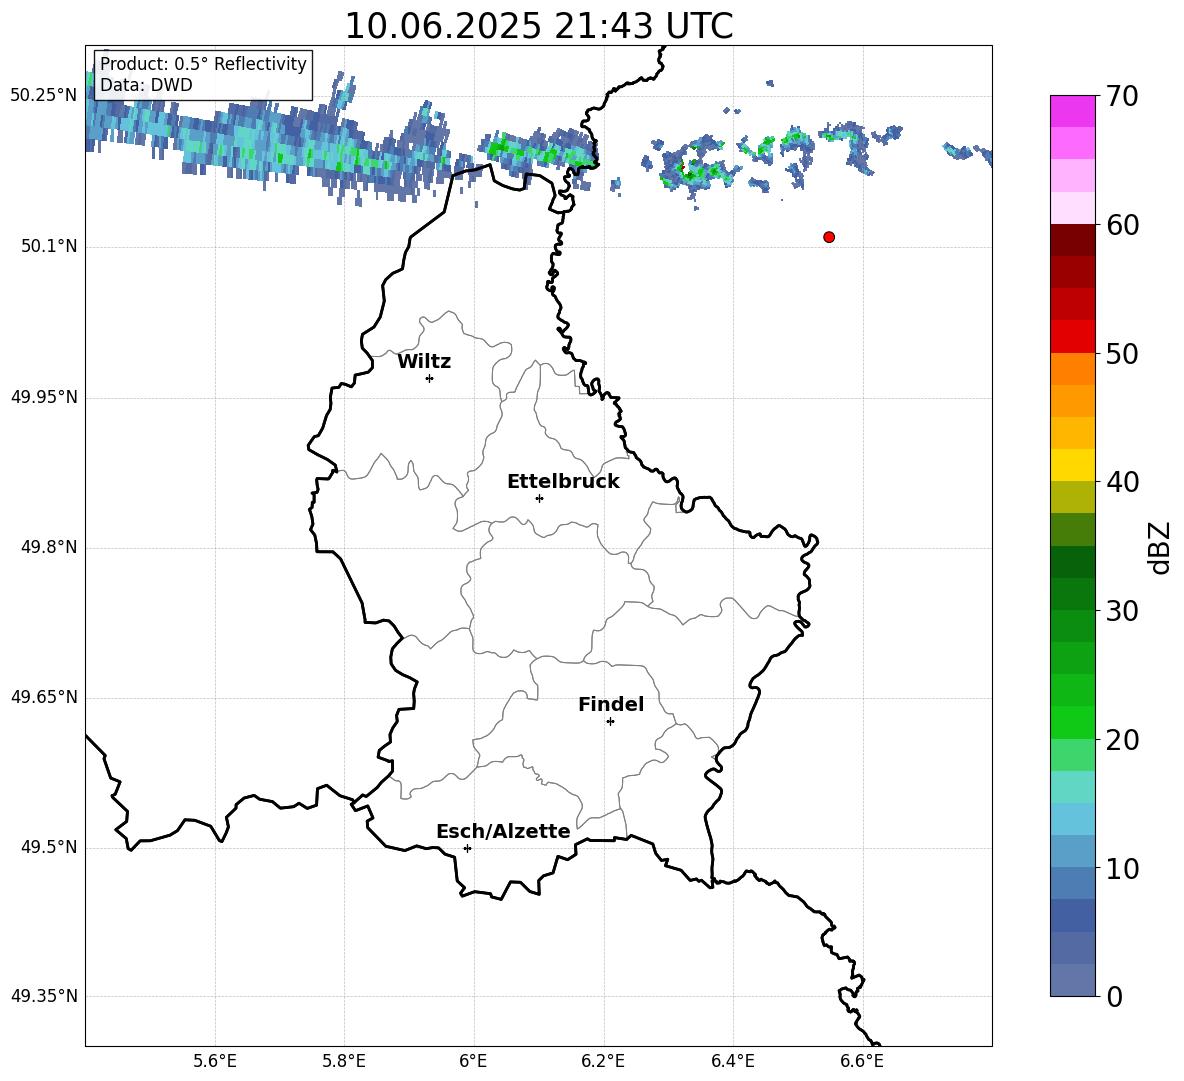Viewport: 1184px width, 1081px height.
Task: Click the 49.8°N latitude label
Action: (x=49, y=547)
